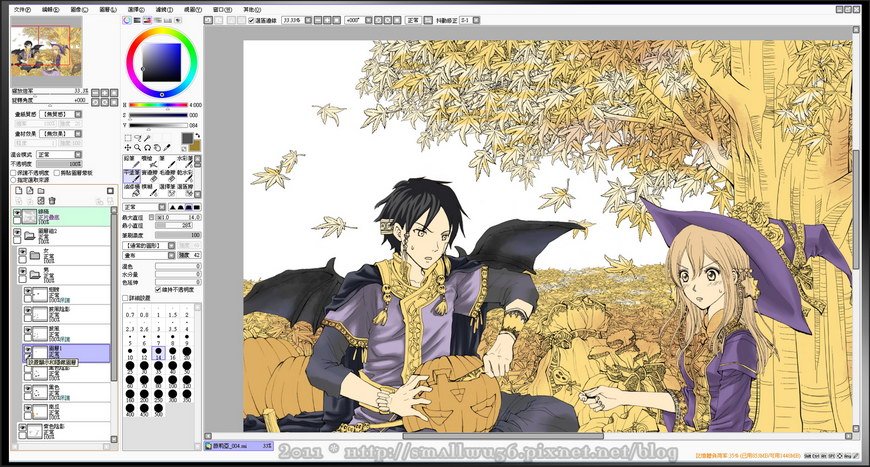Pick brush size 14 preset
870x467 pixels.
(x=158, y=352)
